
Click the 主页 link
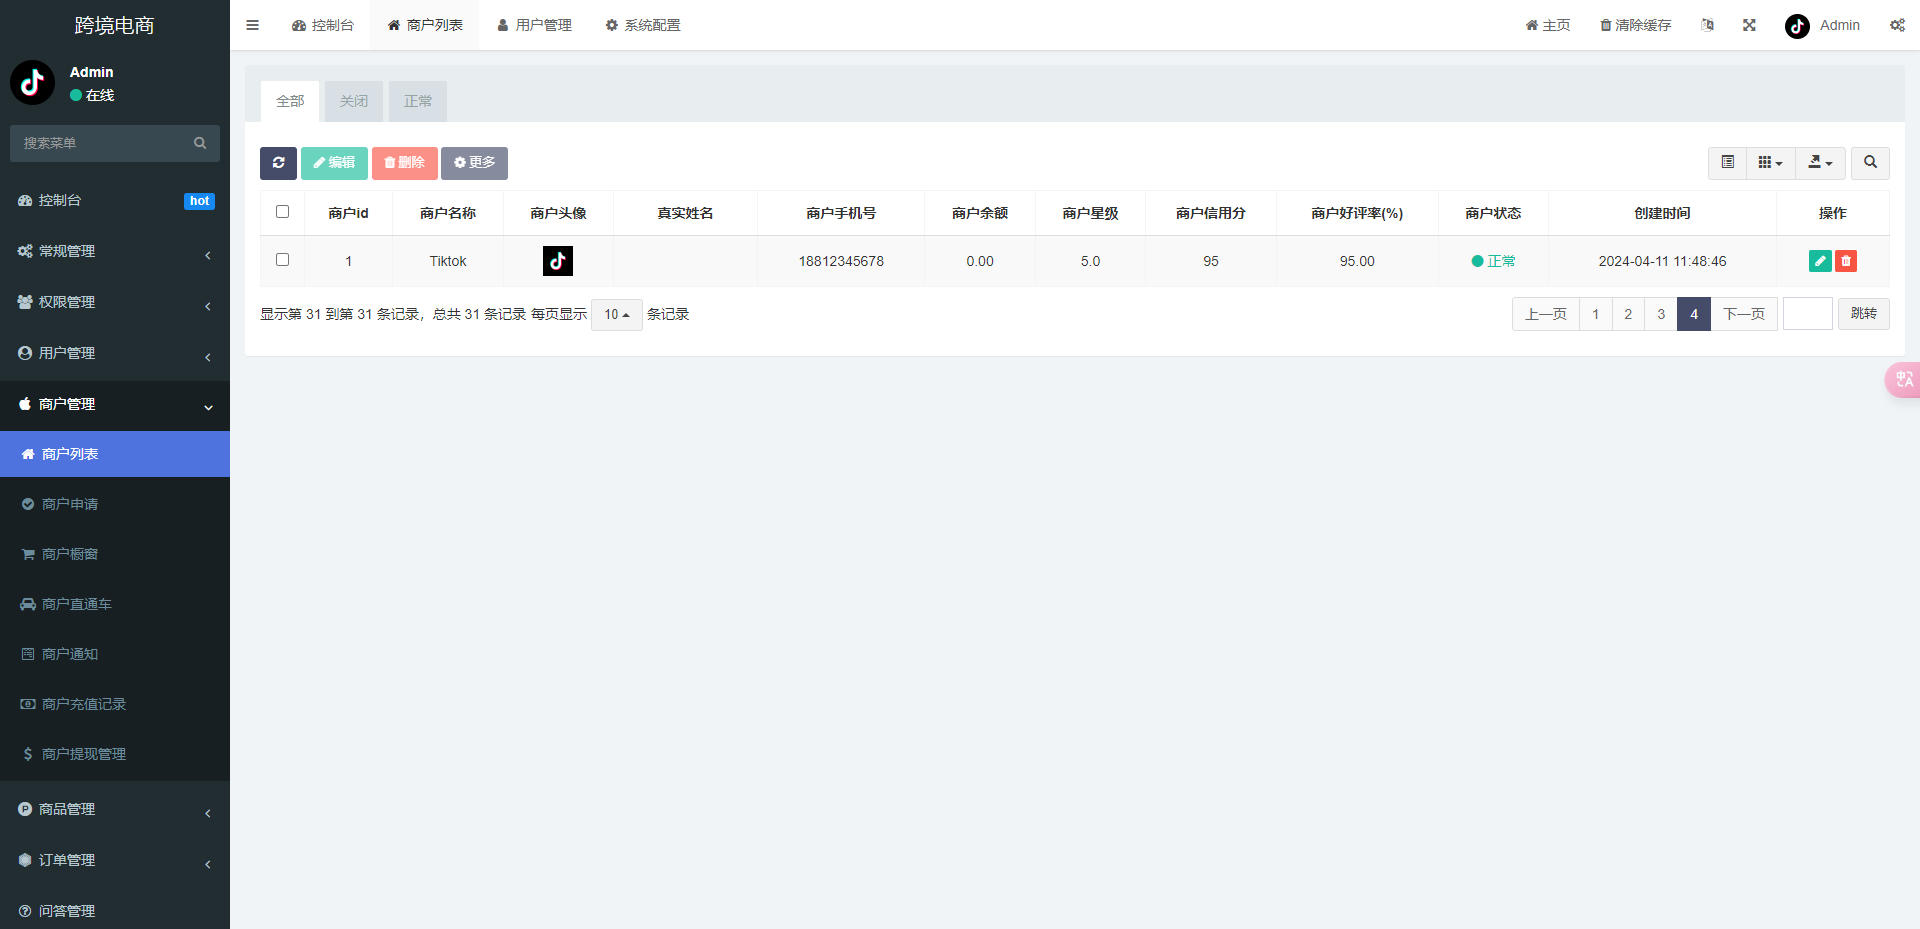(1548, 25)
